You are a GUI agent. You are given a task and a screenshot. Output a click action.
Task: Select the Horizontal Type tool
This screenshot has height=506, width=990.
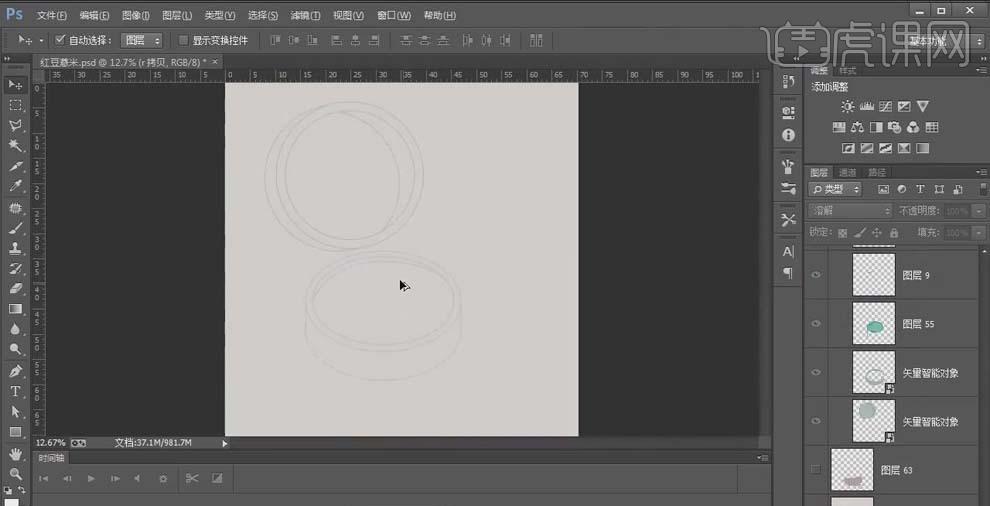(x=16, y=391)
